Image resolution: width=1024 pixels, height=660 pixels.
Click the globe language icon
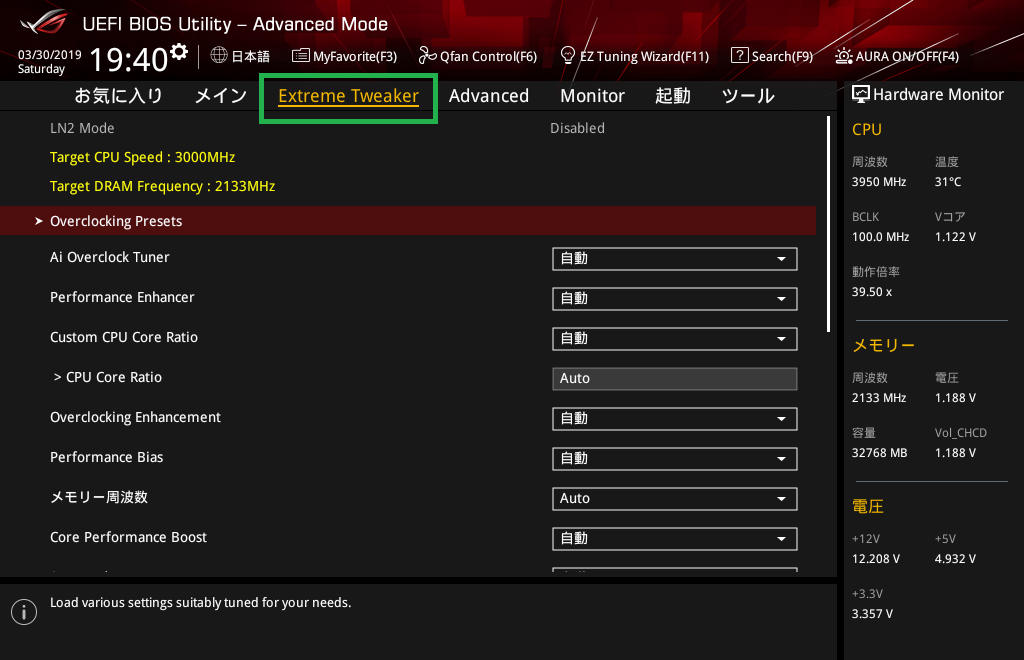pos(219,55)
